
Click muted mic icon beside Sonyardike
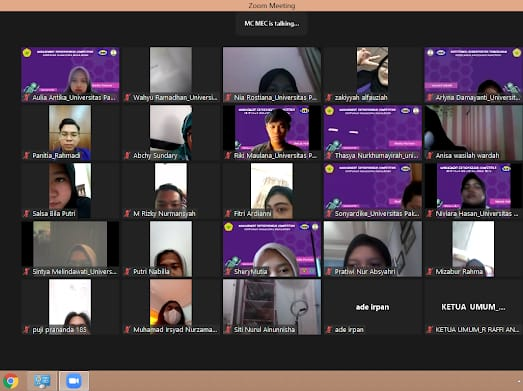[x=329, y=214]
